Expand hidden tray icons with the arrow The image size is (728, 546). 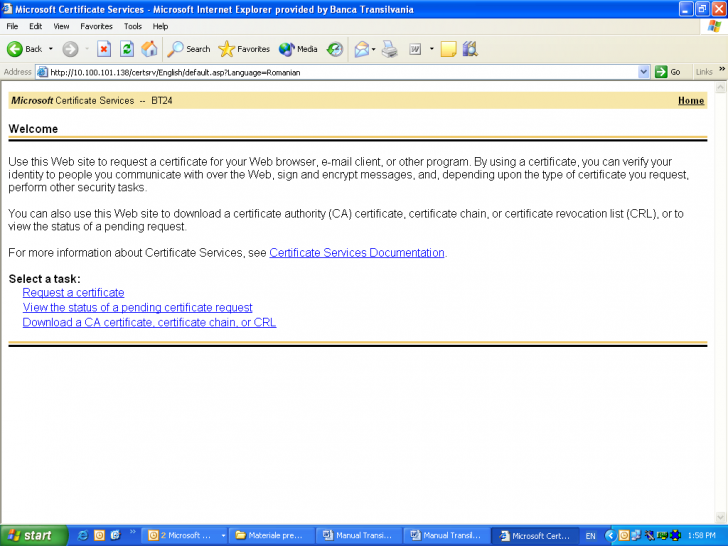click(x=611, y=535)
